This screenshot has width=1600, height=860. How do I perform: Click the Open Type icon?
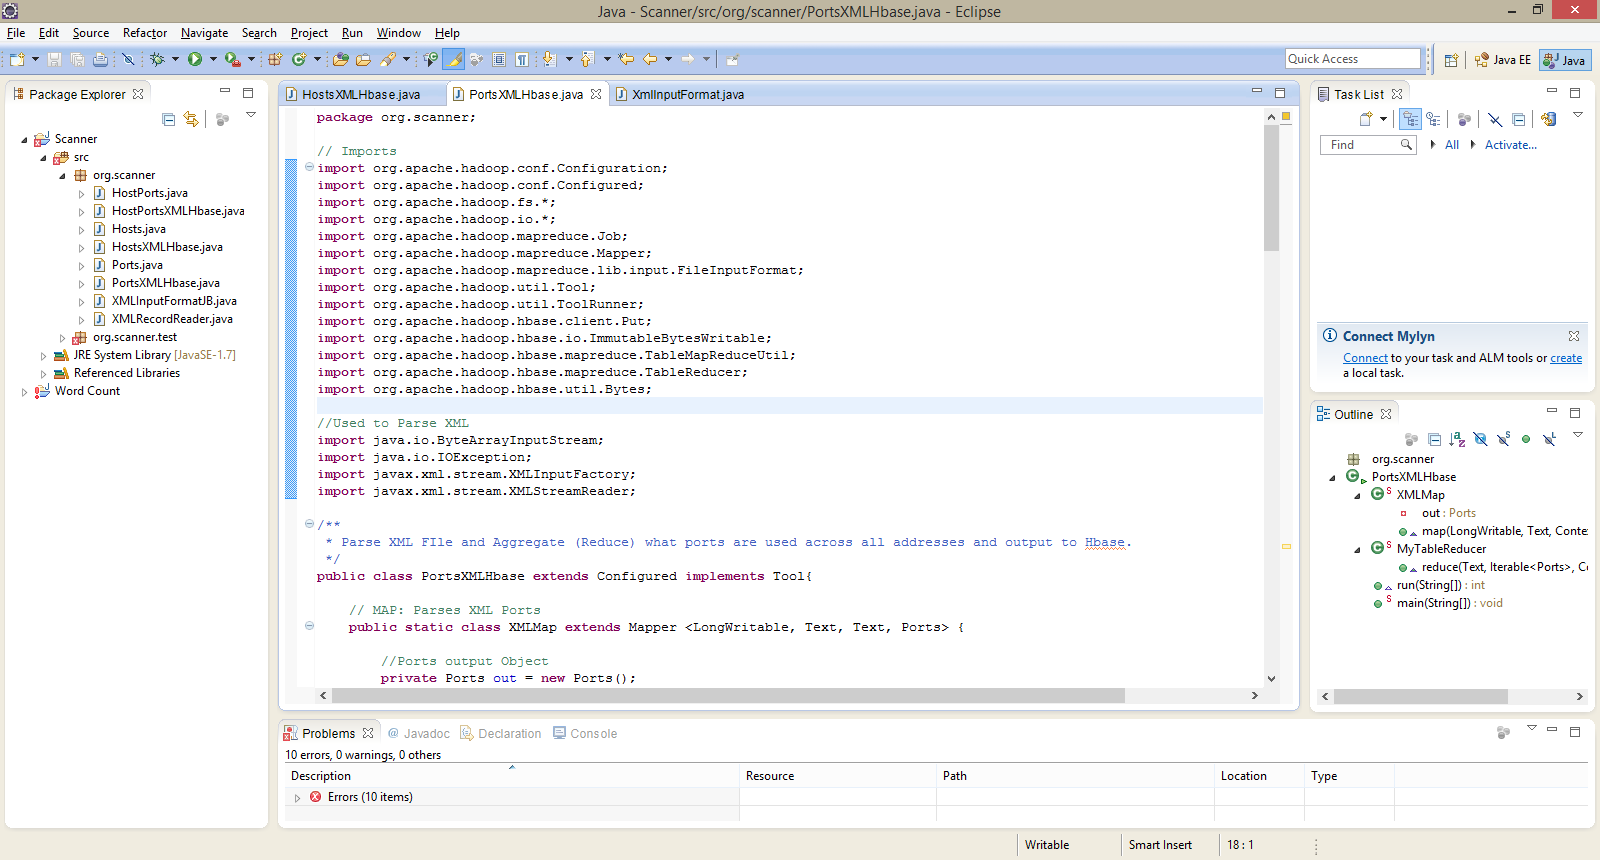[341, 59]
